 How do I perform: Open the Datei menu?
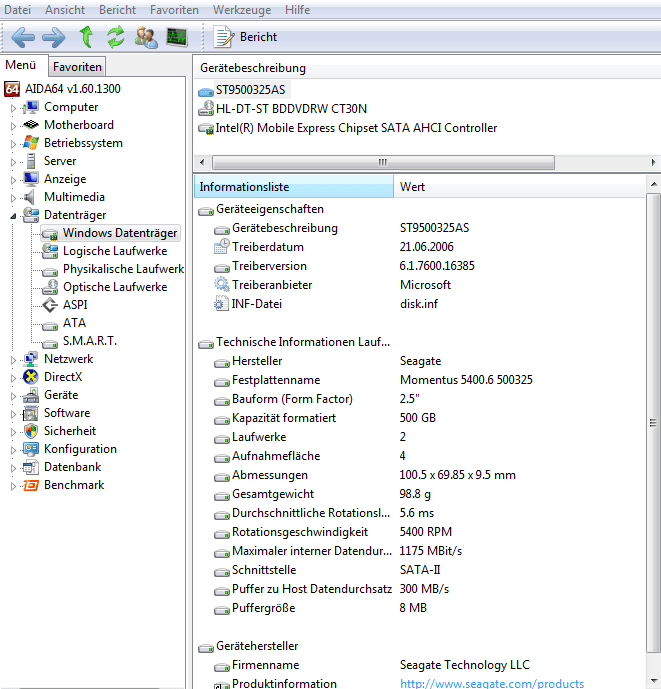[x=18, y=10]
